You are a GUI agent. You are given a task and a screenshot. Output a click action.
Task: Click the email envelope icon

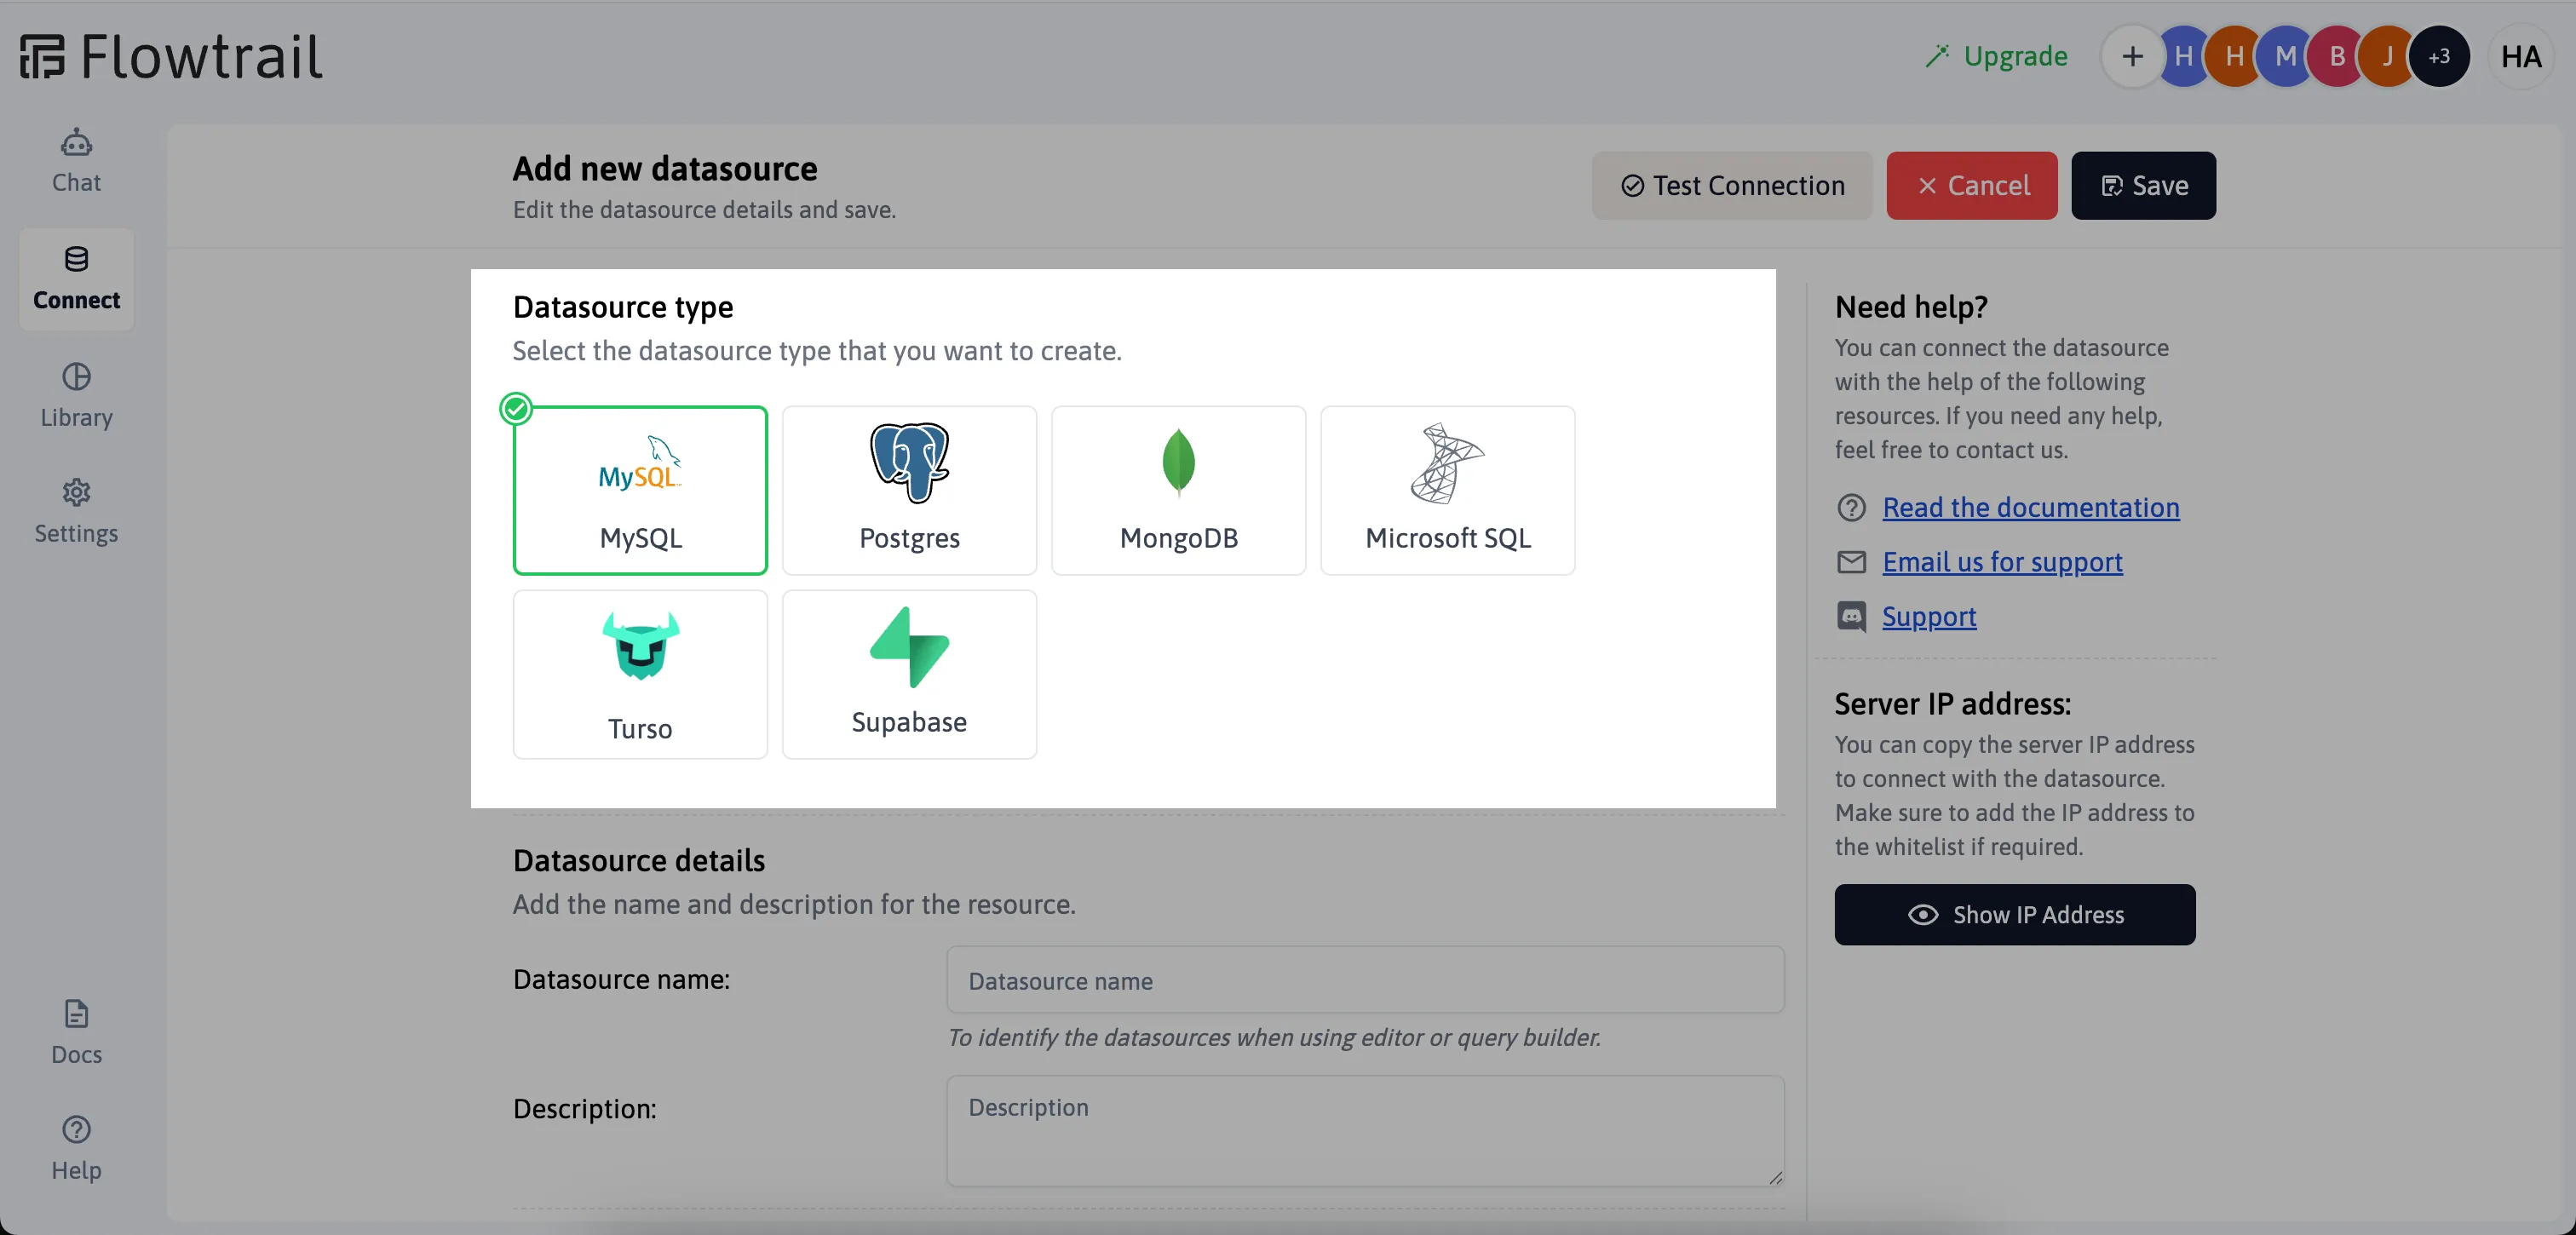(1851, 562)
